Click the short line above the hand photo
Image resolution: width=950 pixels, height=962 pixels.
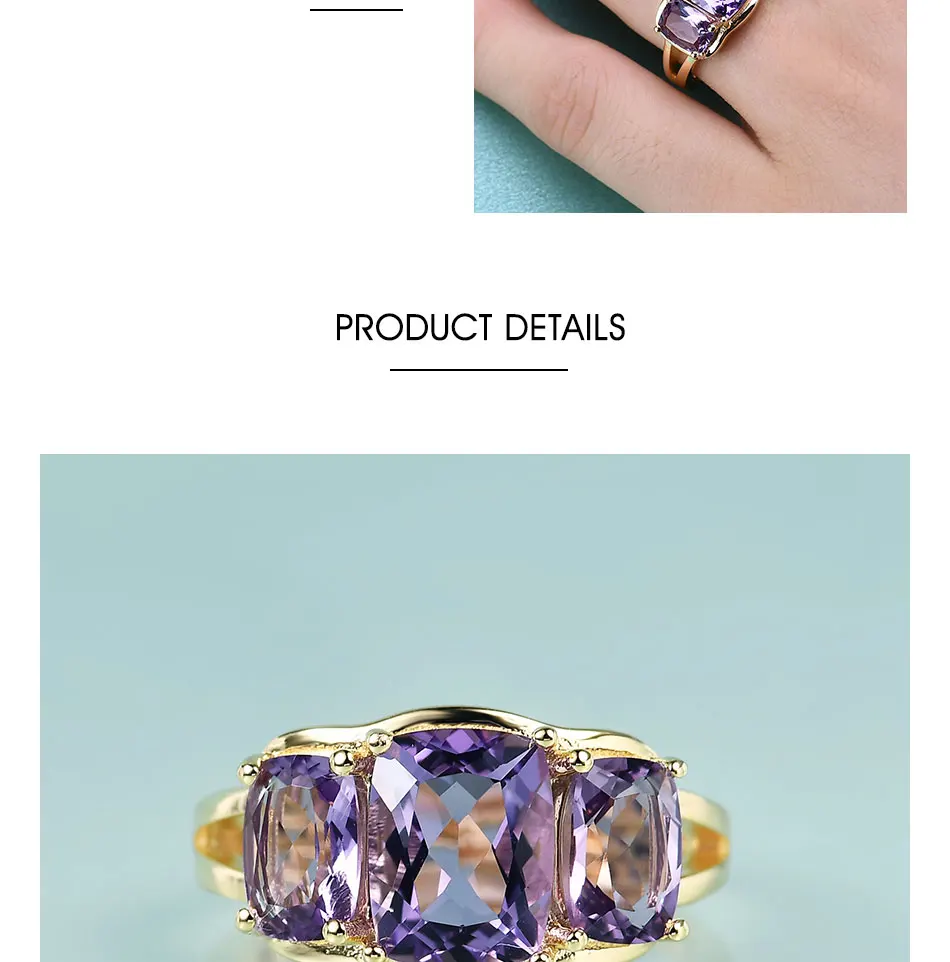click(356, 10)
